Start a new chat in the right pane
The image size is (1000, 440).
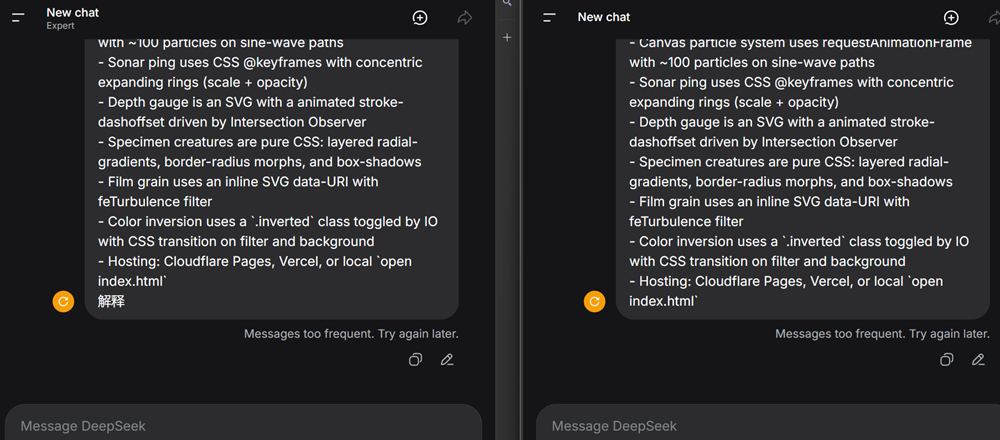(951, 18)
